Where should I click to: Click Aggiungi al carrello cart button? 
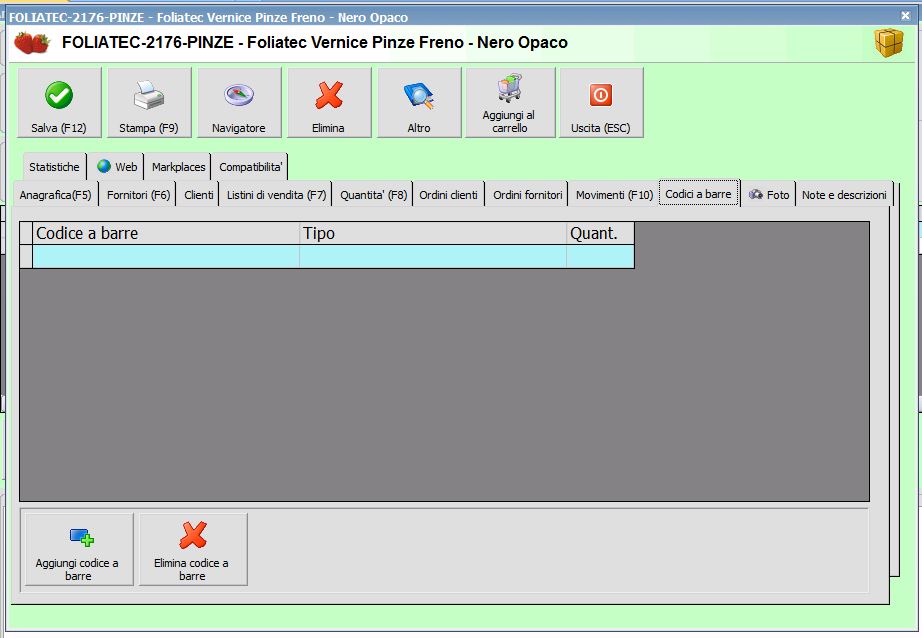510,102
